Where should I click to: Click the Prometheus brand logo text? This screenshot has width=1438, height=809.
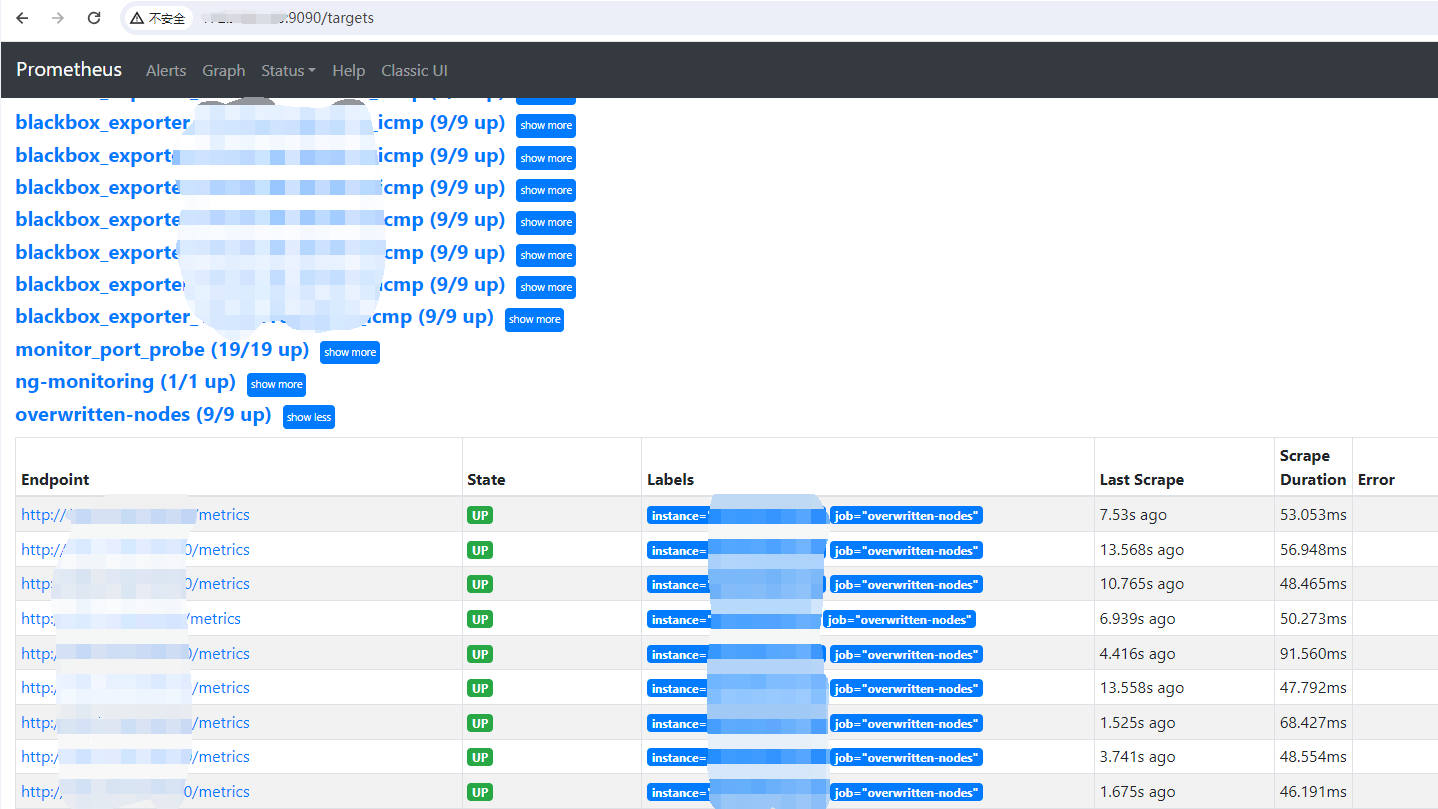coord(69,70)
